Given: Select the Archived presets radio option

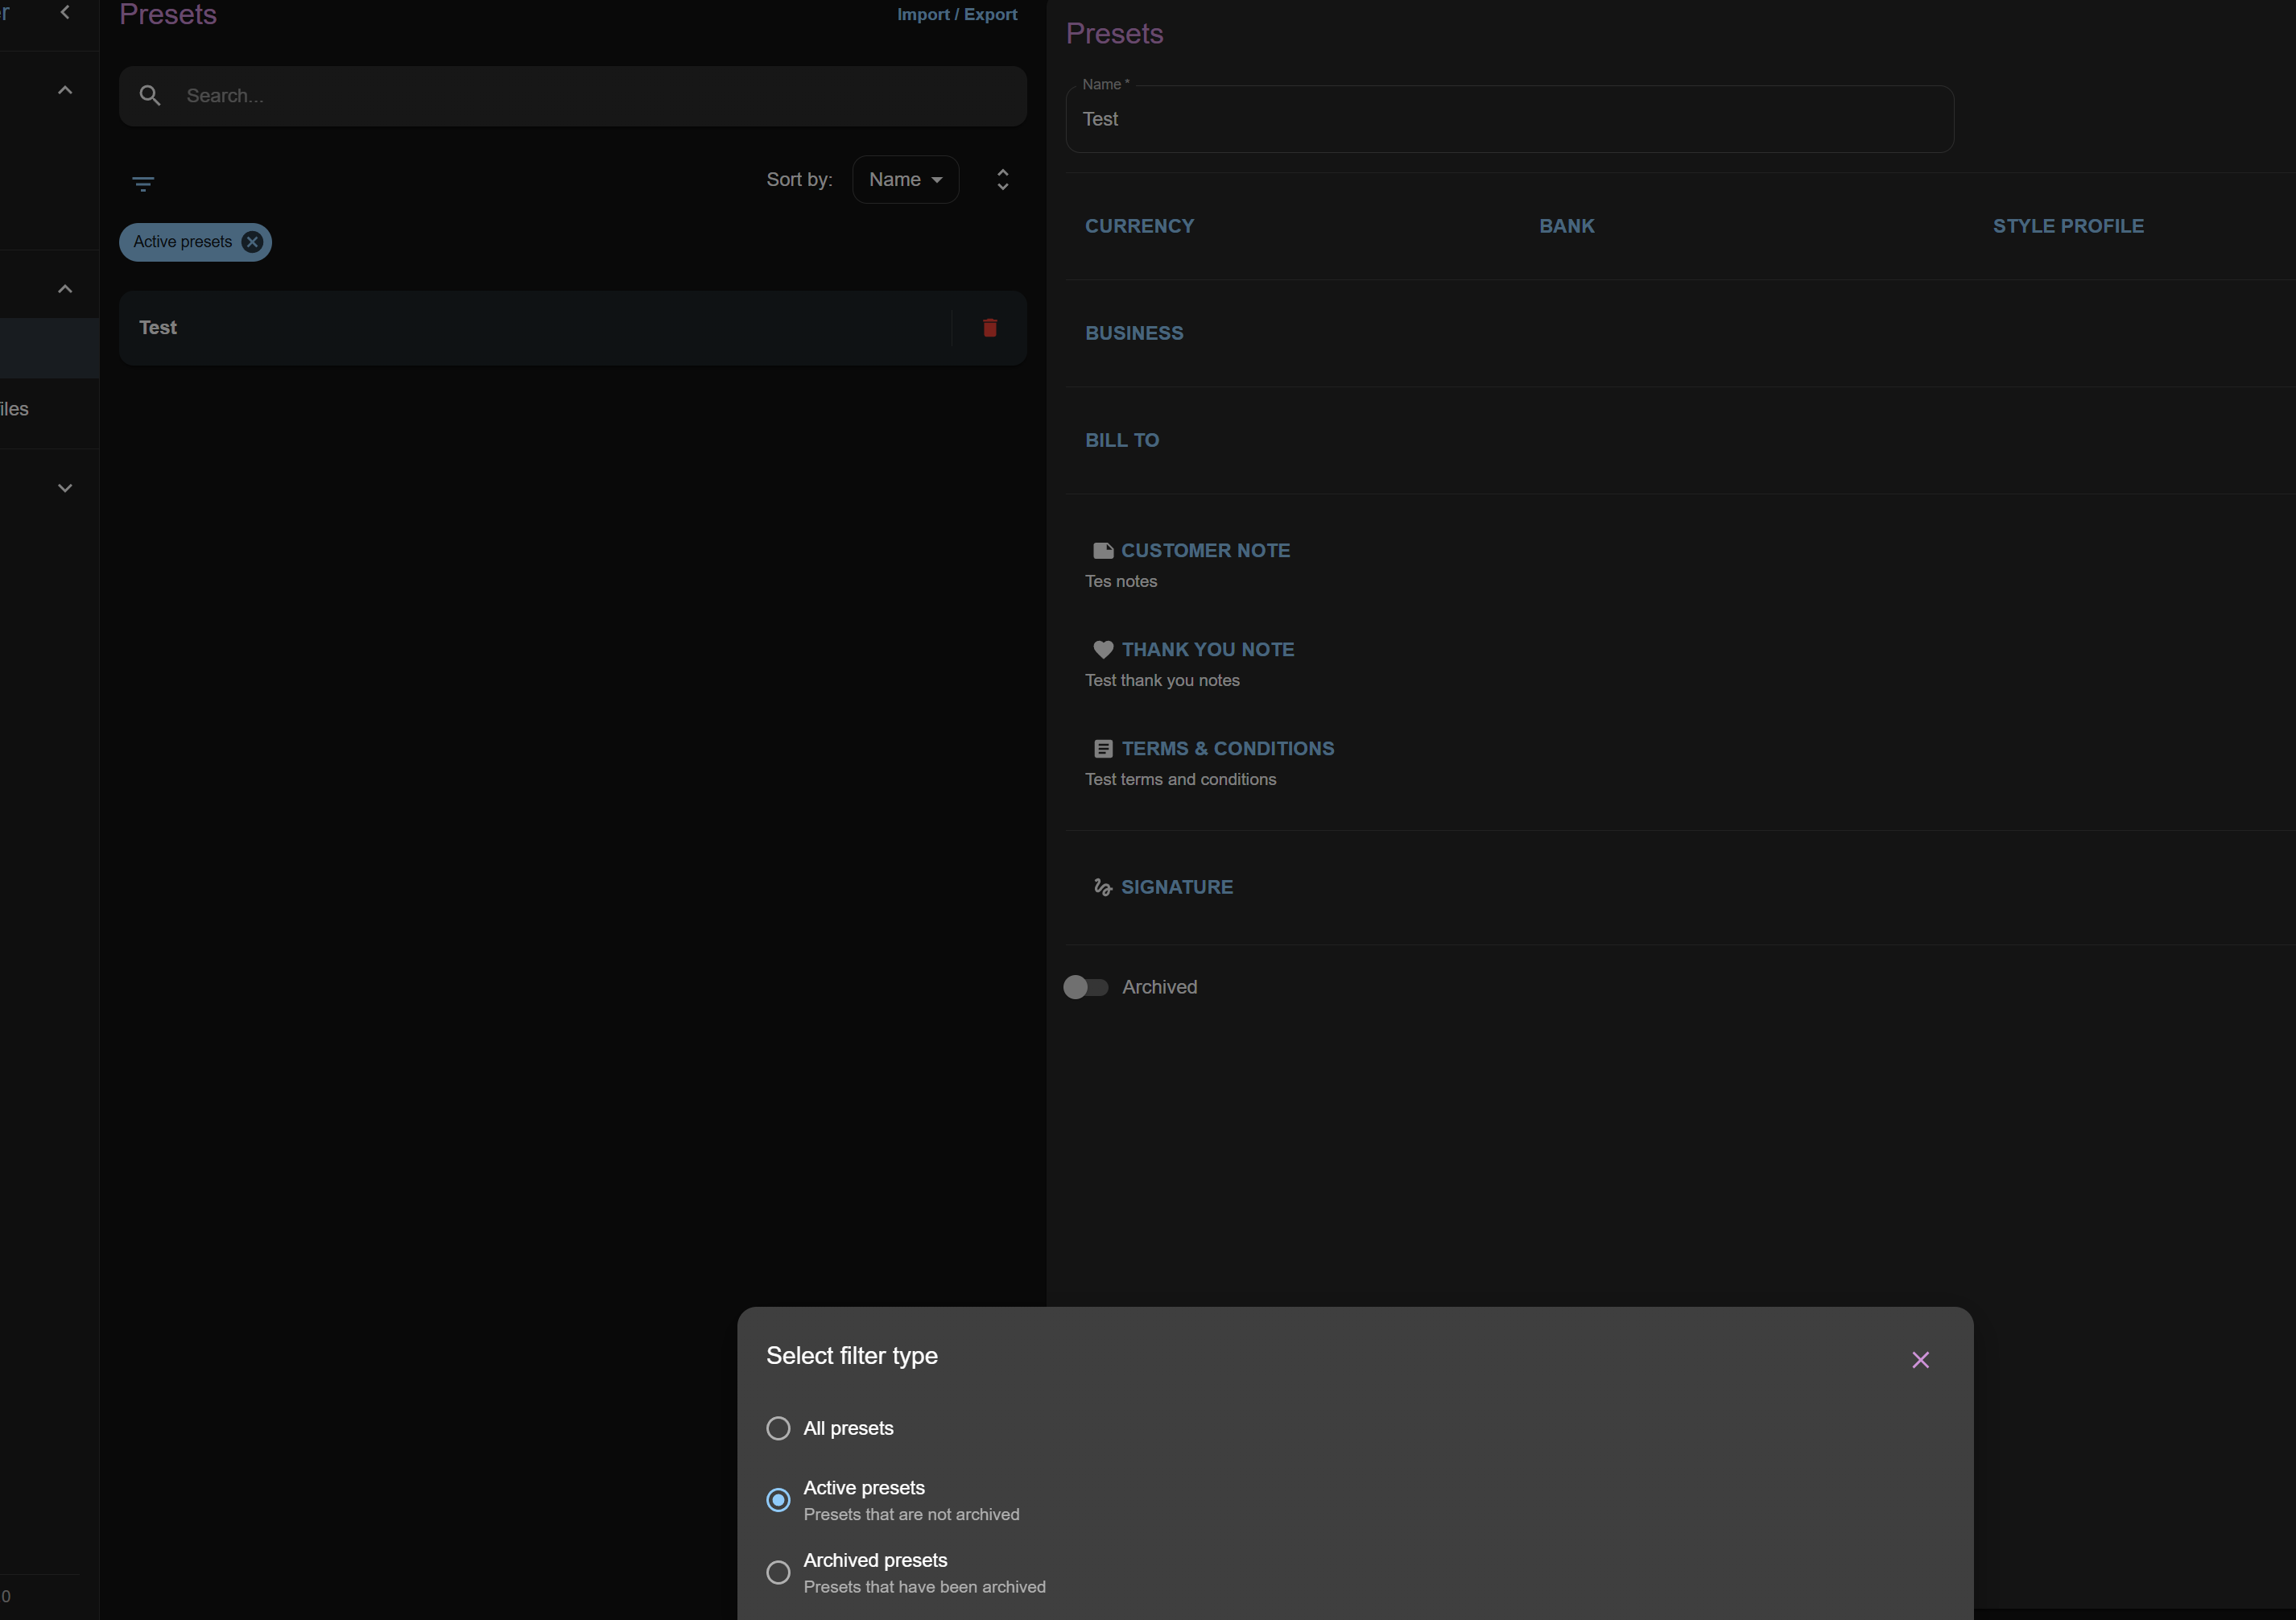Looking at the screenshot, I should [x=778, y=1572].
